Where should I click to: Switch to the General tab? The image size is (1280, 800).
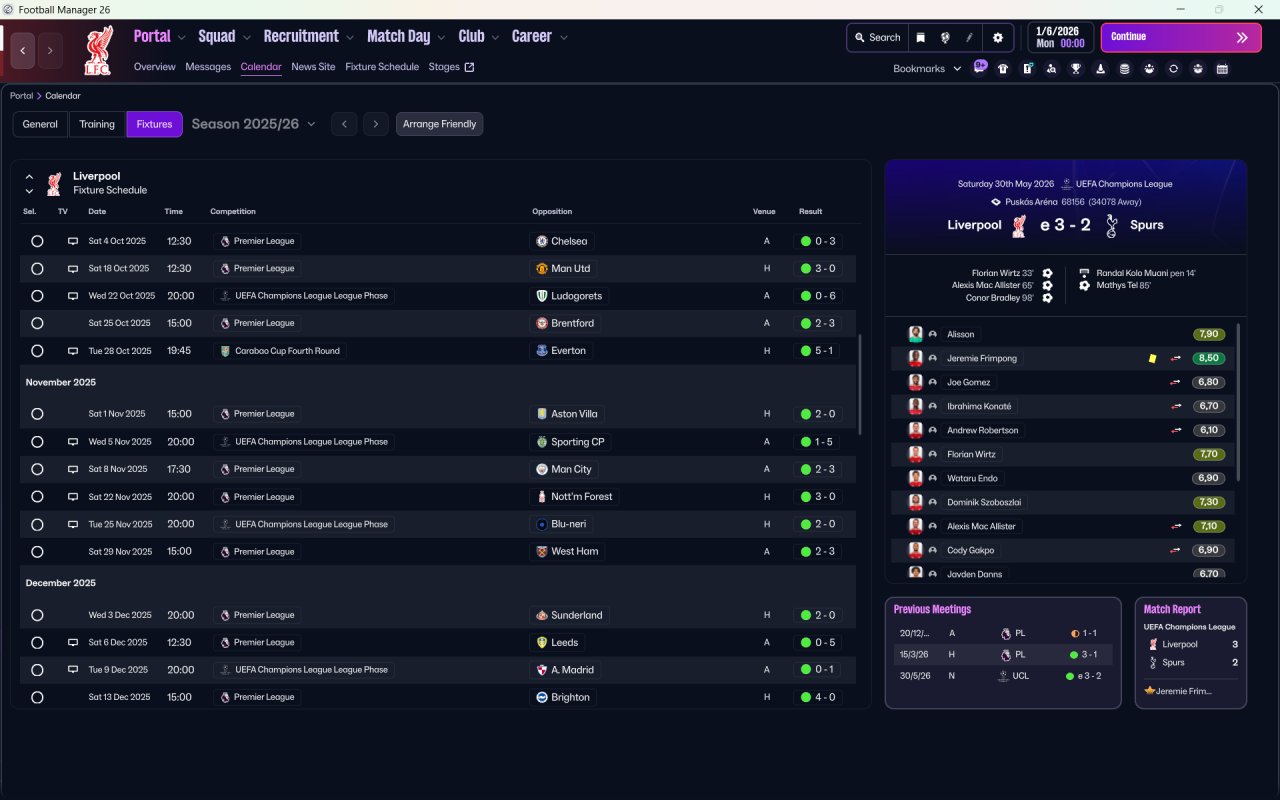click(x=40, y=124)
